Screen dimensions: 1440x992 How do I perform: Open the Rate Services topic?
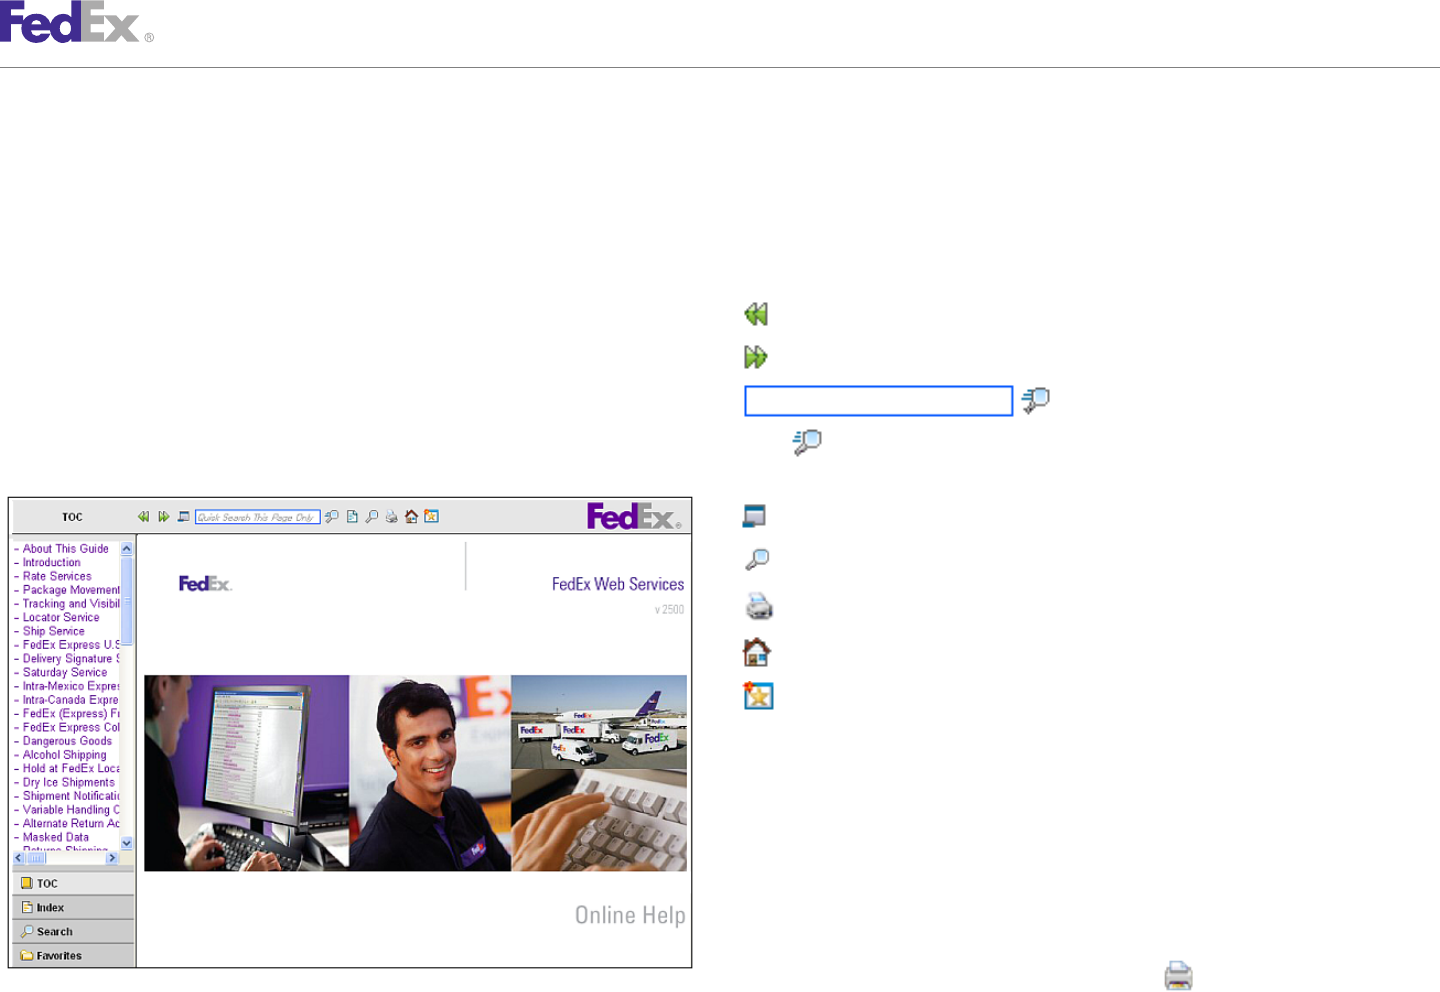tap(57, 577)
